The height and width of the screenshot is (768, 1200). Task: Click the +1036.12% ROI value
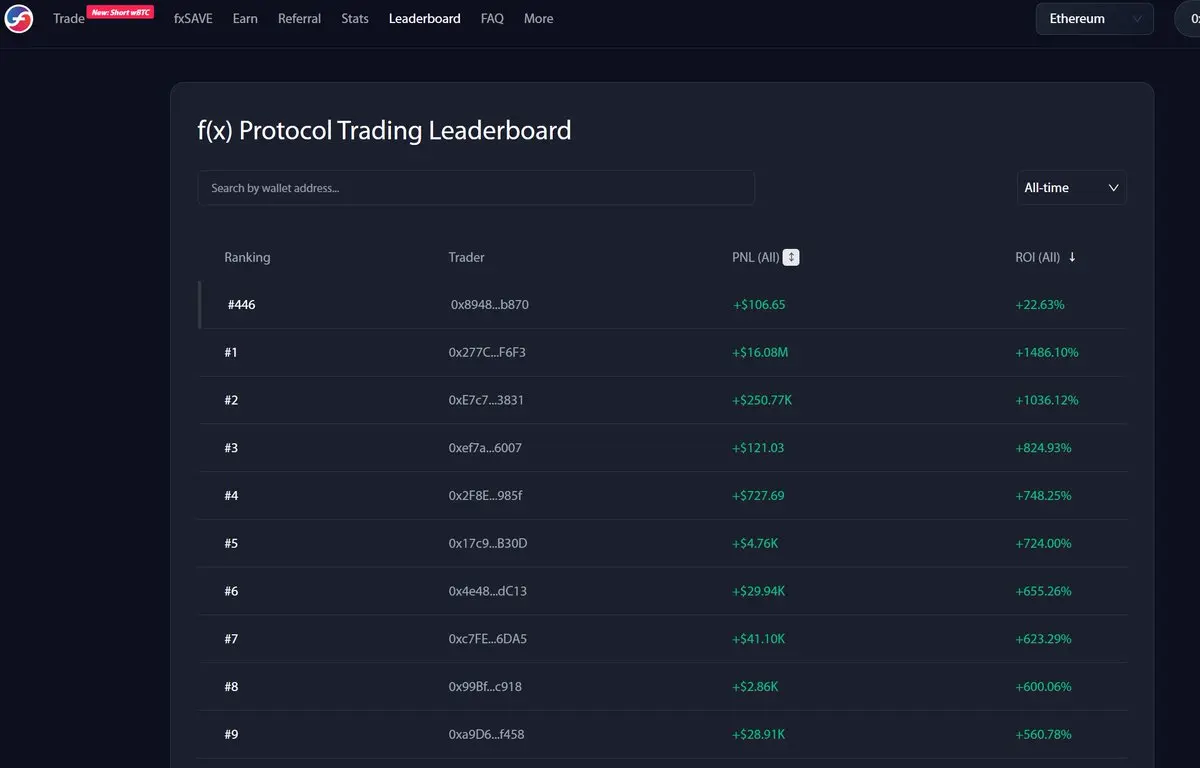[1047, 400]
